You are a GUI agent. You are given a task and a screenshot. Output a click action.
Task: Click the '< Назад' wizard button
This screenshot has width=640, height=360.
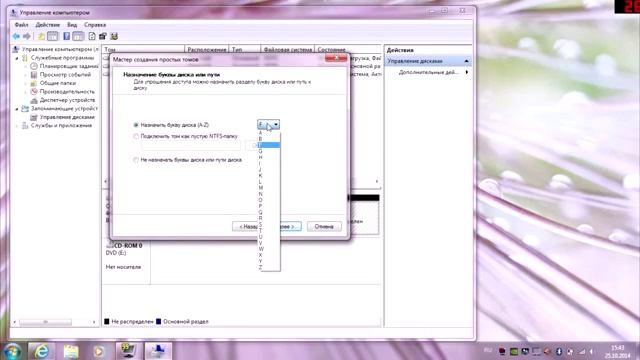(245, 227)
